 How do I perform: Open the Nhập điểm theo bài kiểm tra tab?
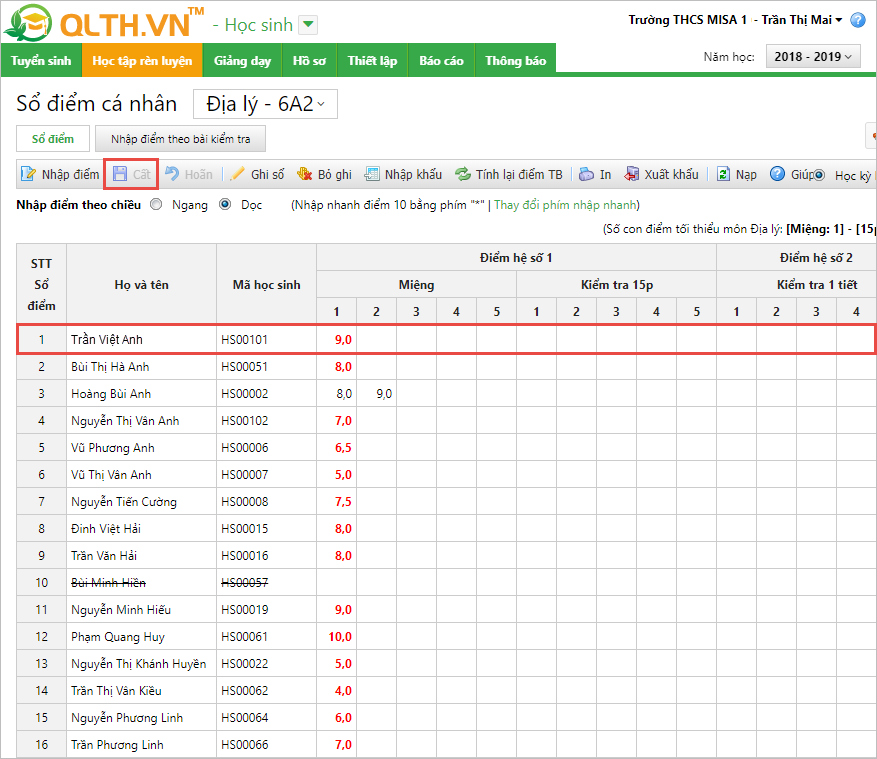[181, 139]
